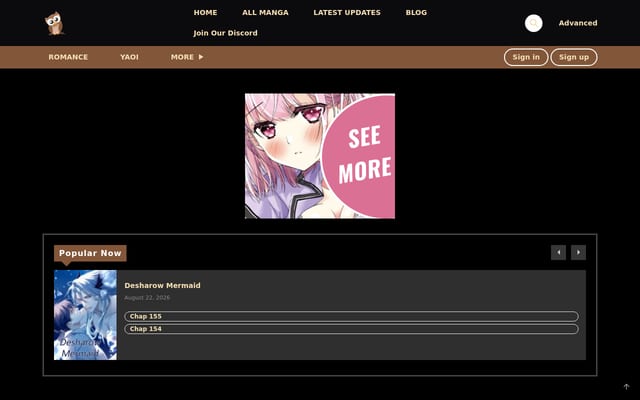Click the Popular Now heading
This screenshot has width=640, height=400.
coord(90,253)
